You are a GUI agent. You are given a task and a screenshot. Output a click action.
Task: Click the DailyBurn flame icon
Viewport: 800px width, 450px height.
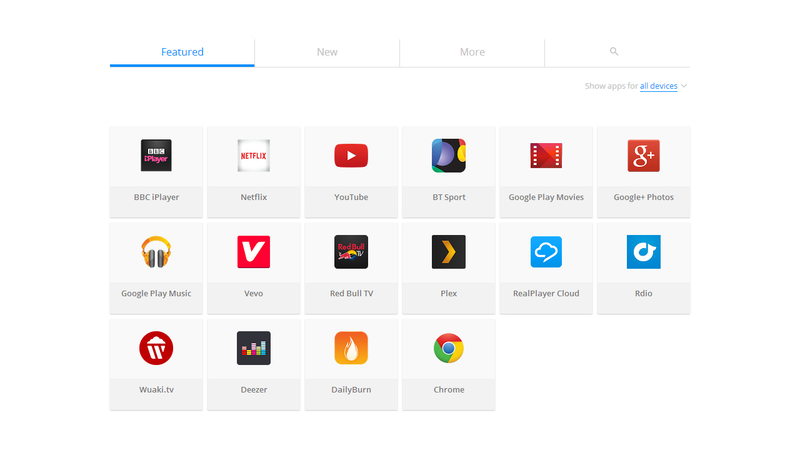351,348
